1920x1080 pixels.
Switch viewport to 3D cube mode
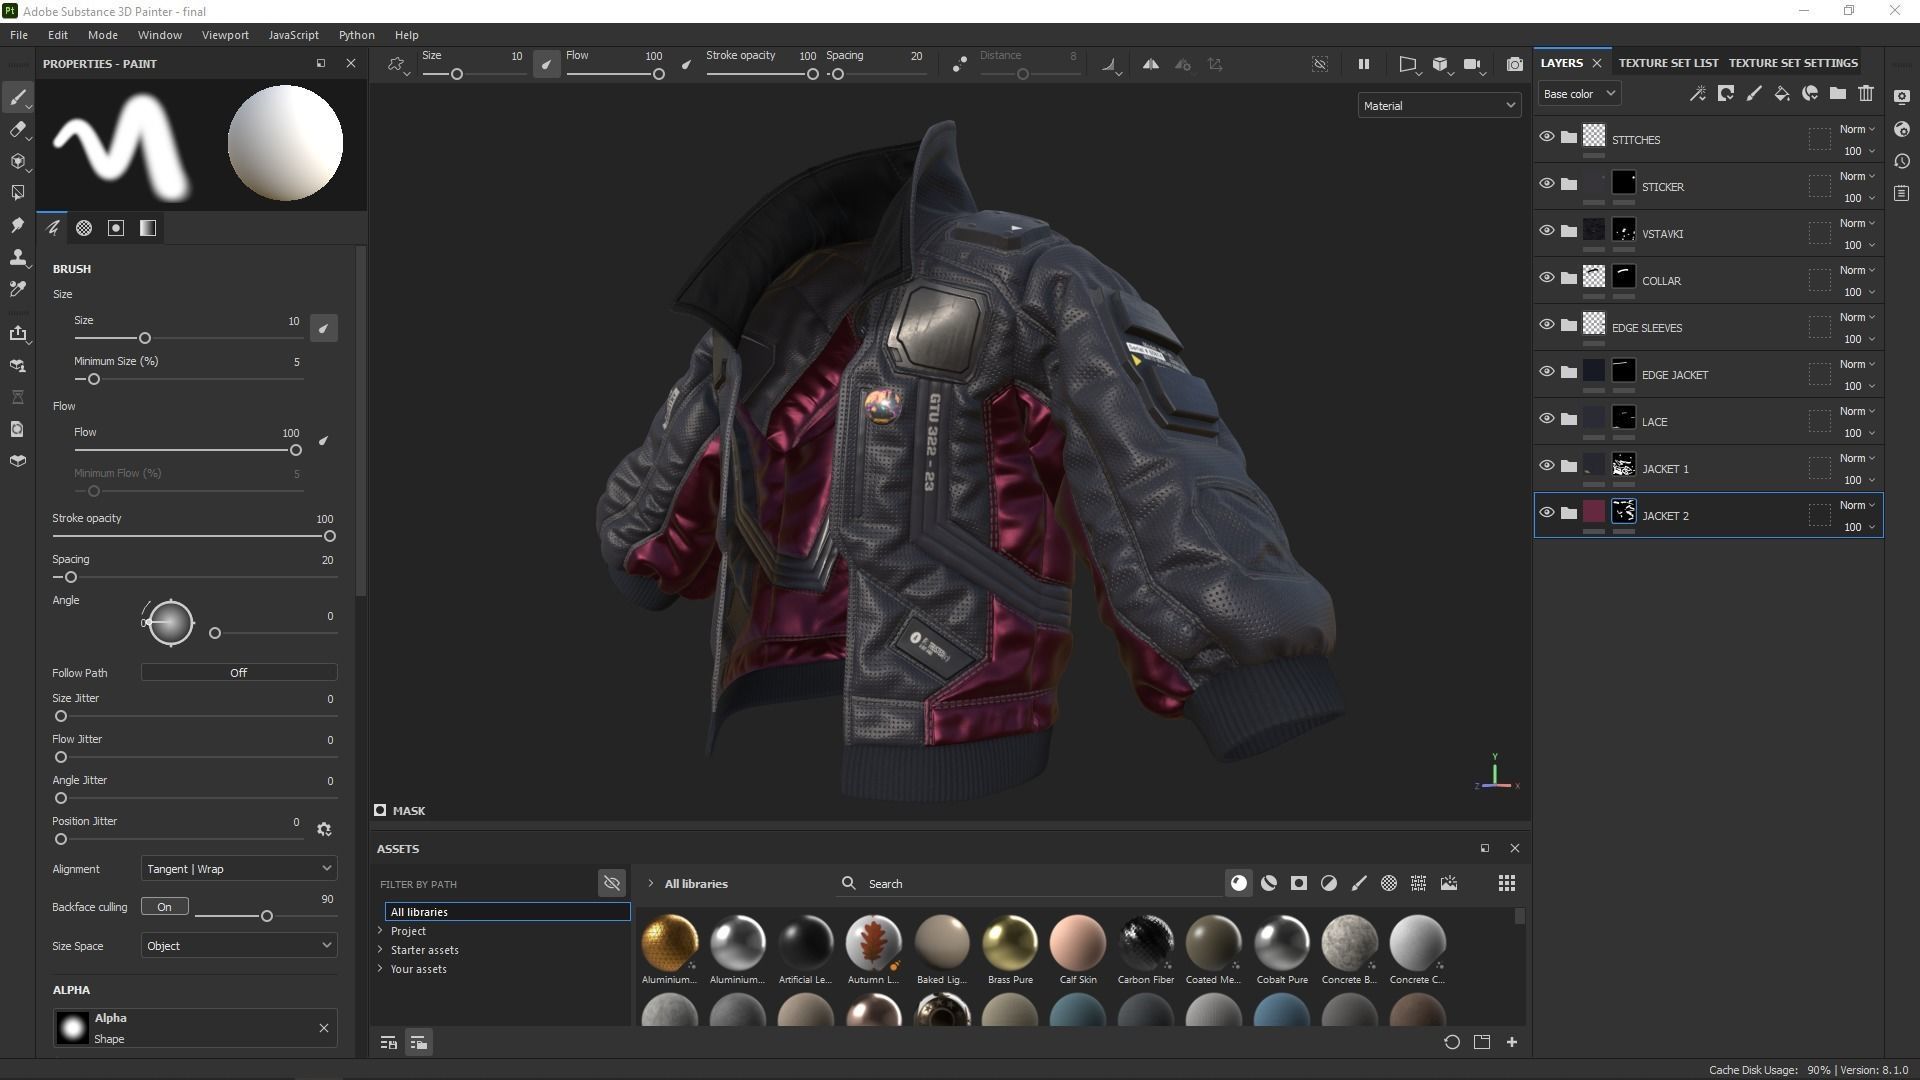[1440, 64]
